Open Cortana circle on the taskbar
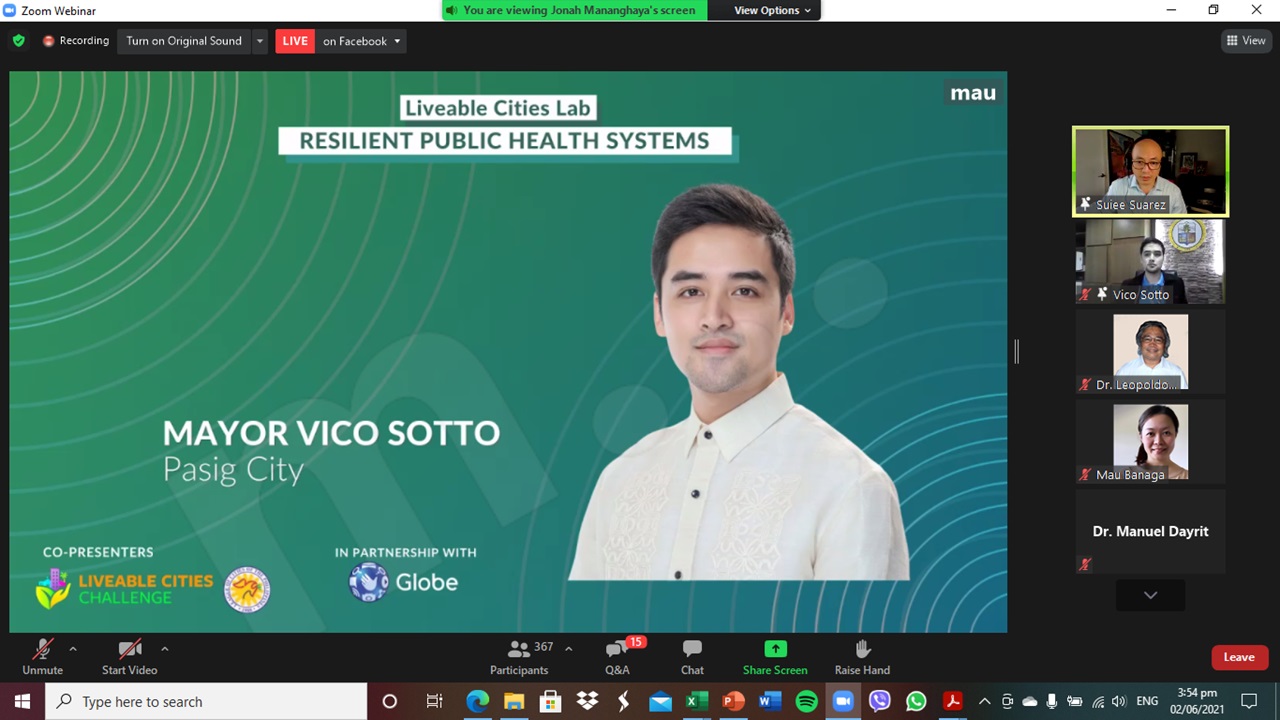1280x720 pixels. pos(390,701)
